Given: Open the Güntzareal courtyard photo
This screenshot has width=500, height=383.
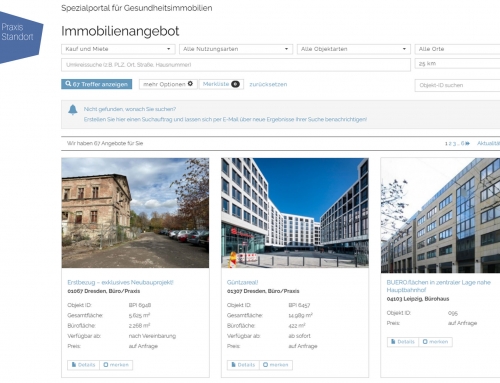Looking at the screenshot, I should (x=295, y=213).
